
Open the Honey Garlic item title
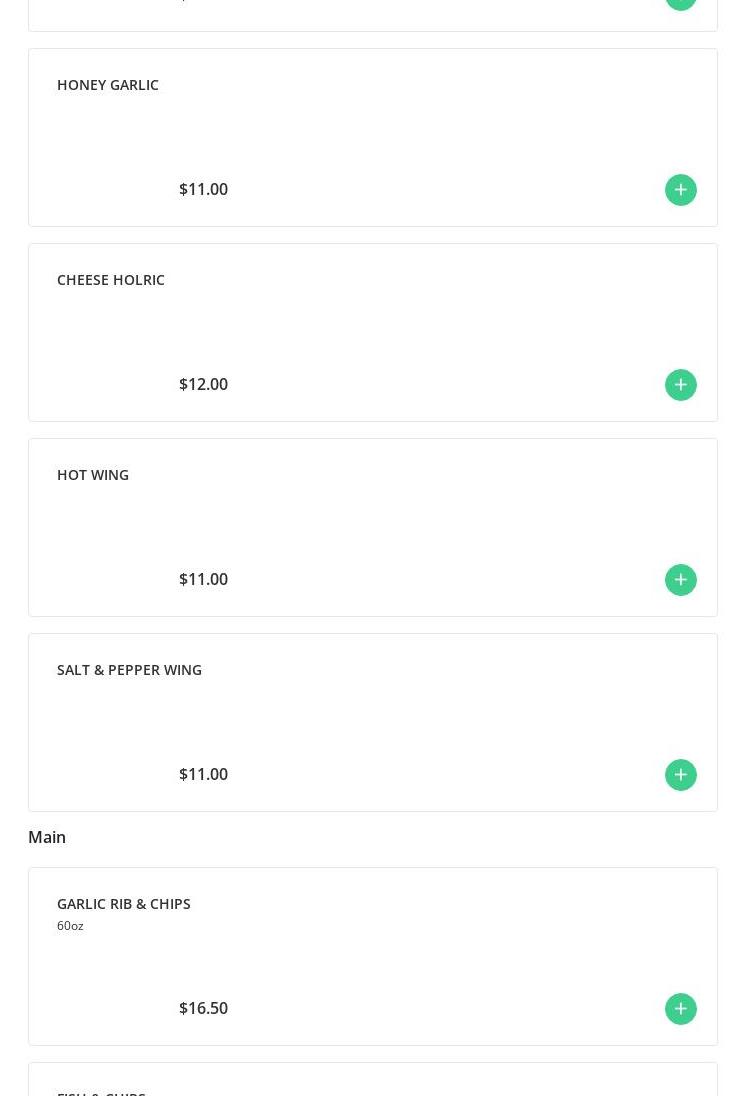coord(108,85)
